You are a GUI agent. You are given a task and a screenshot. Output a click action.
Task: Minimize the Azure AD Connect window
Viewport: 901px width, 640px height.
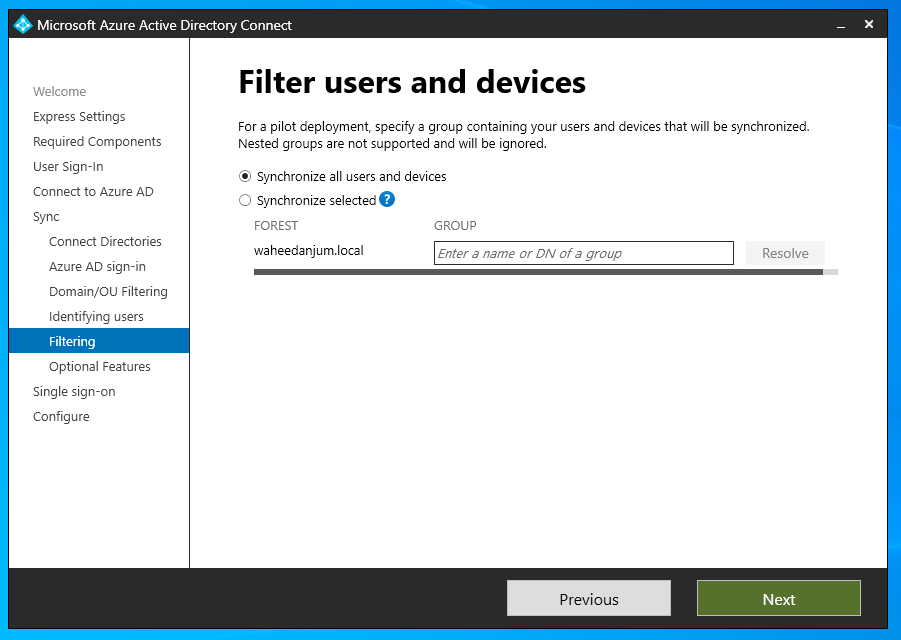pyautogui.click(x=841, y=25)
